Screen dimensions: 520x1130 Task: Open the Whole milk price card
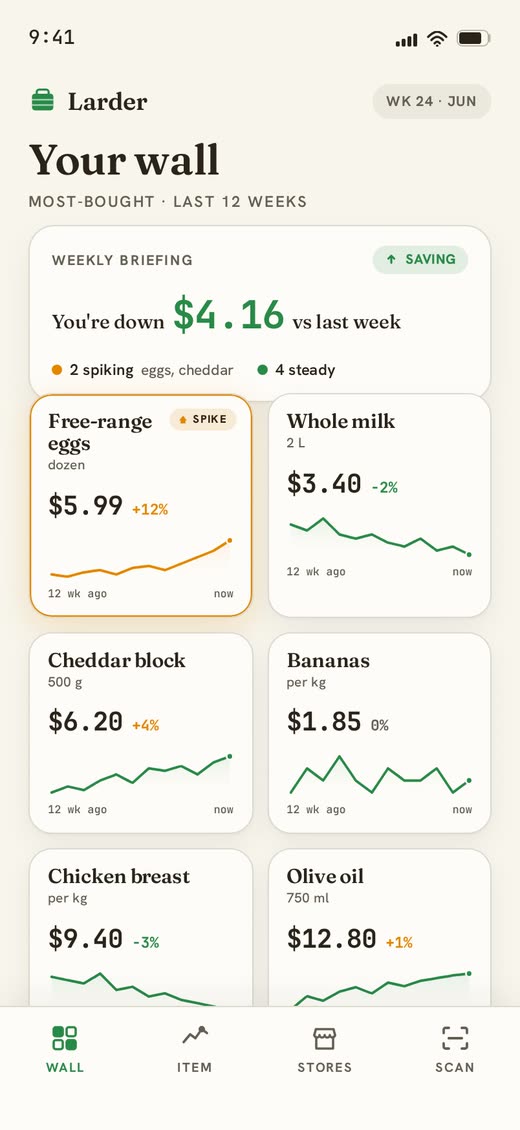click(x=380, y=505)
